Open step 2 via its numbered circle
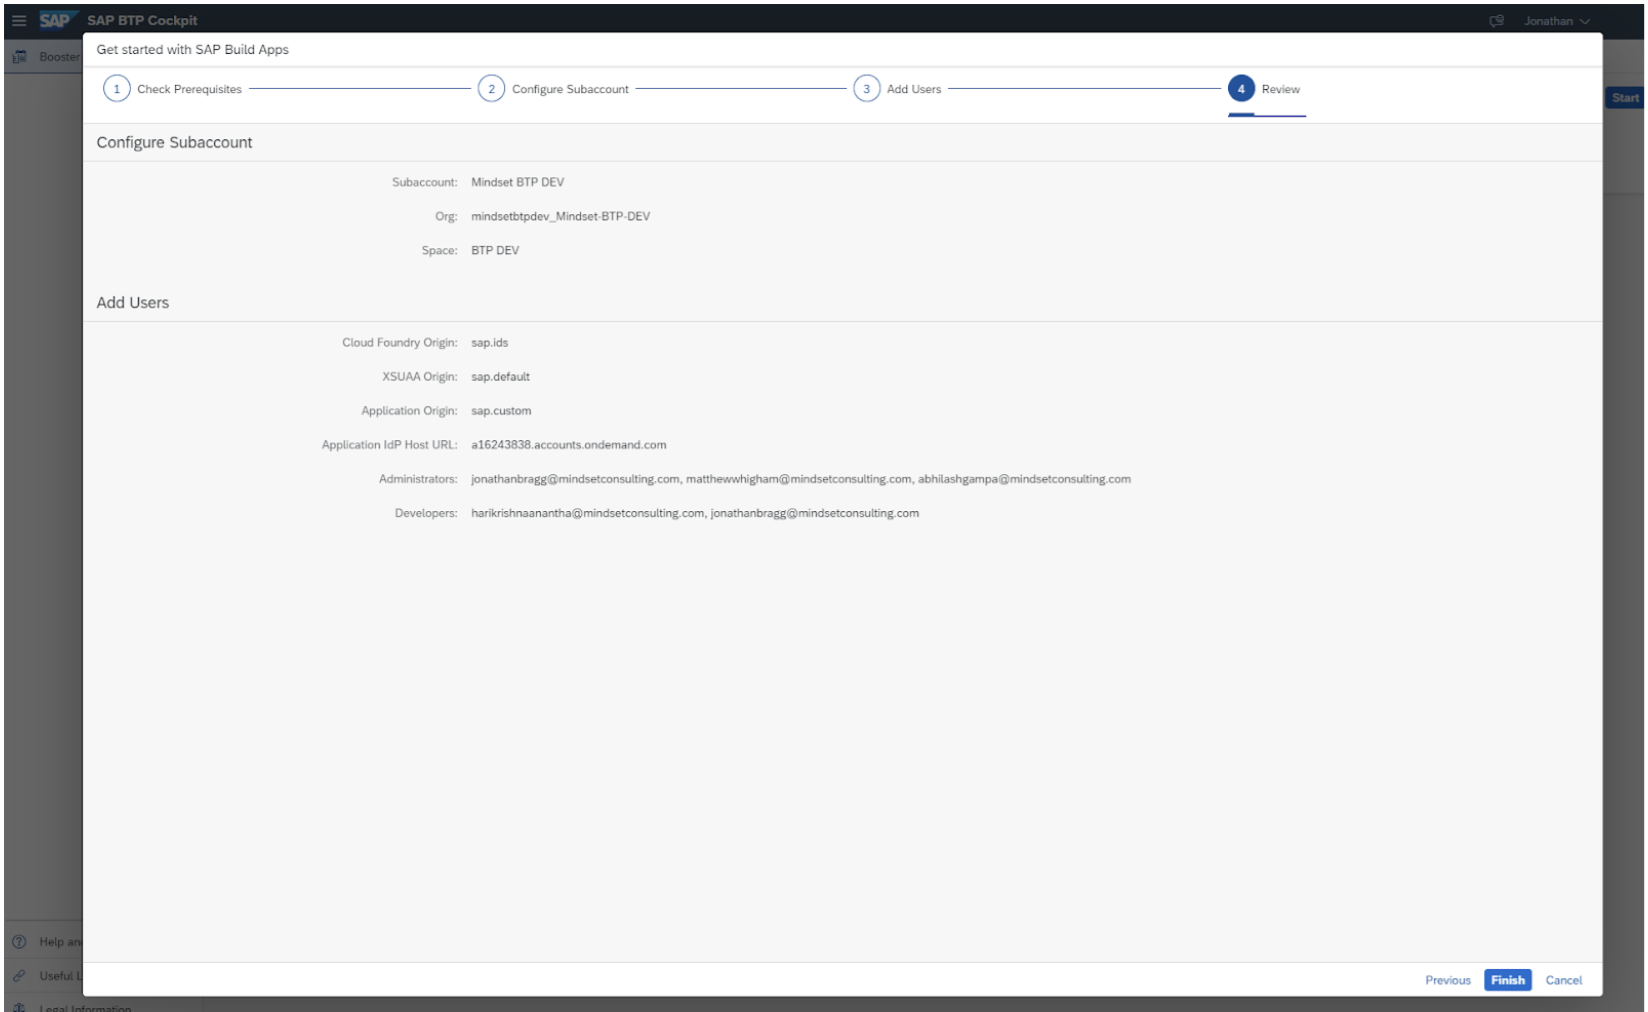 [491, 88]
